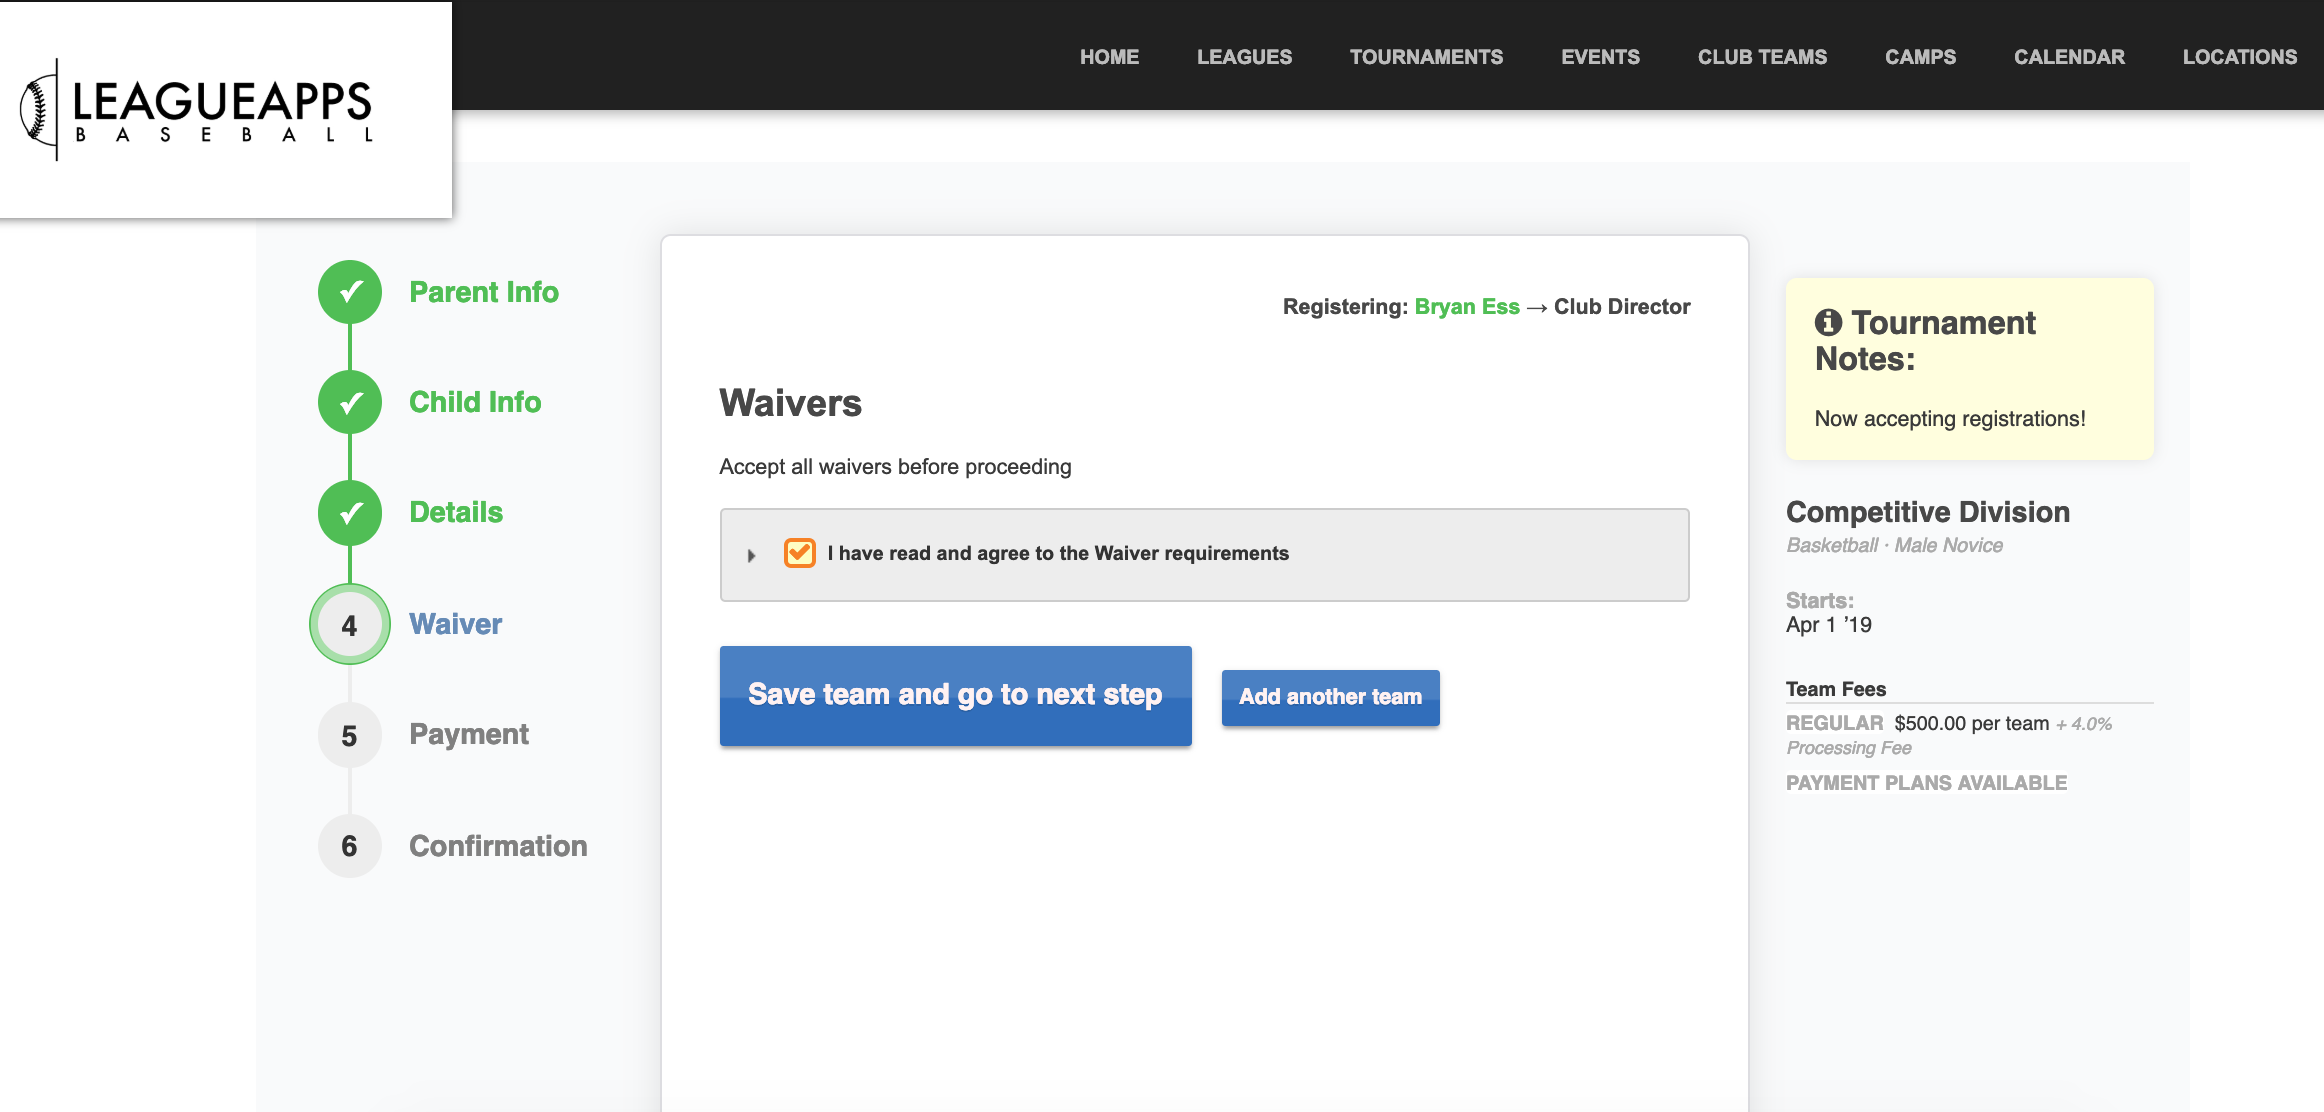This screenshot has height=1112, width=2324.
Task: Click the PAYMENT PLANS AVAILABLE text
Action: [1926, 783]
